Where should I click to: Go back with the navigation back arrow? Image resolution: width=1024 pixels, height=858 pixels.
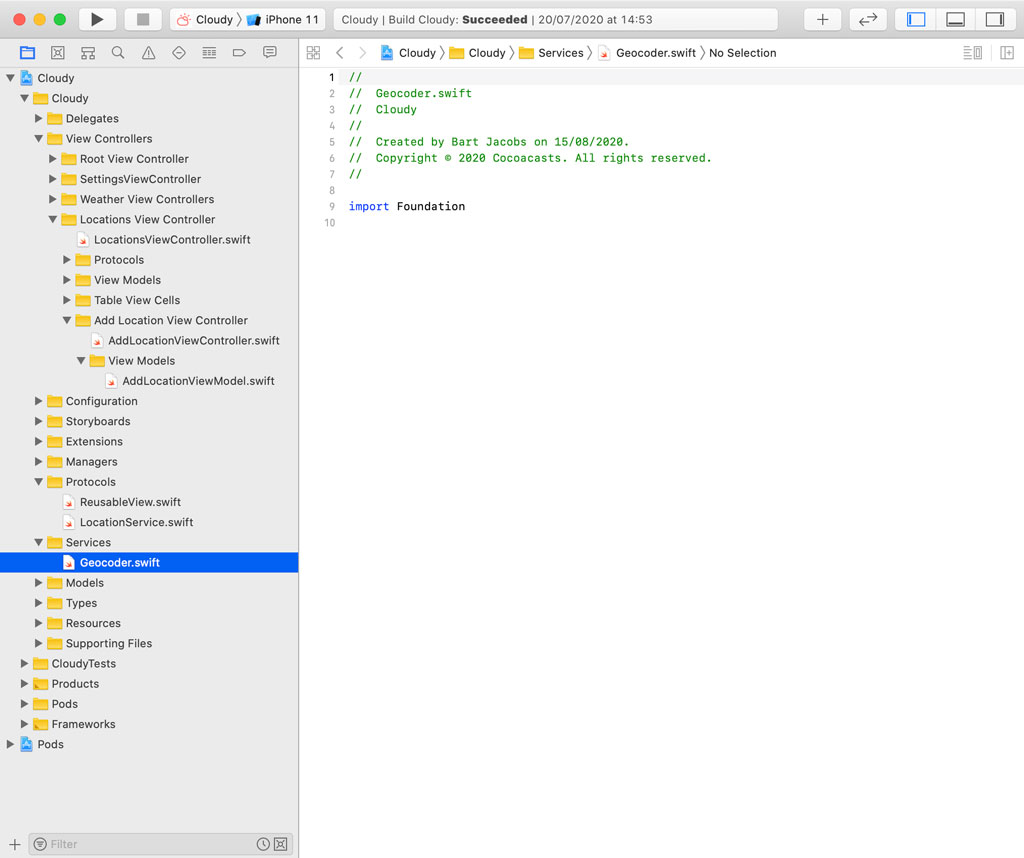[x=340, y=53]
